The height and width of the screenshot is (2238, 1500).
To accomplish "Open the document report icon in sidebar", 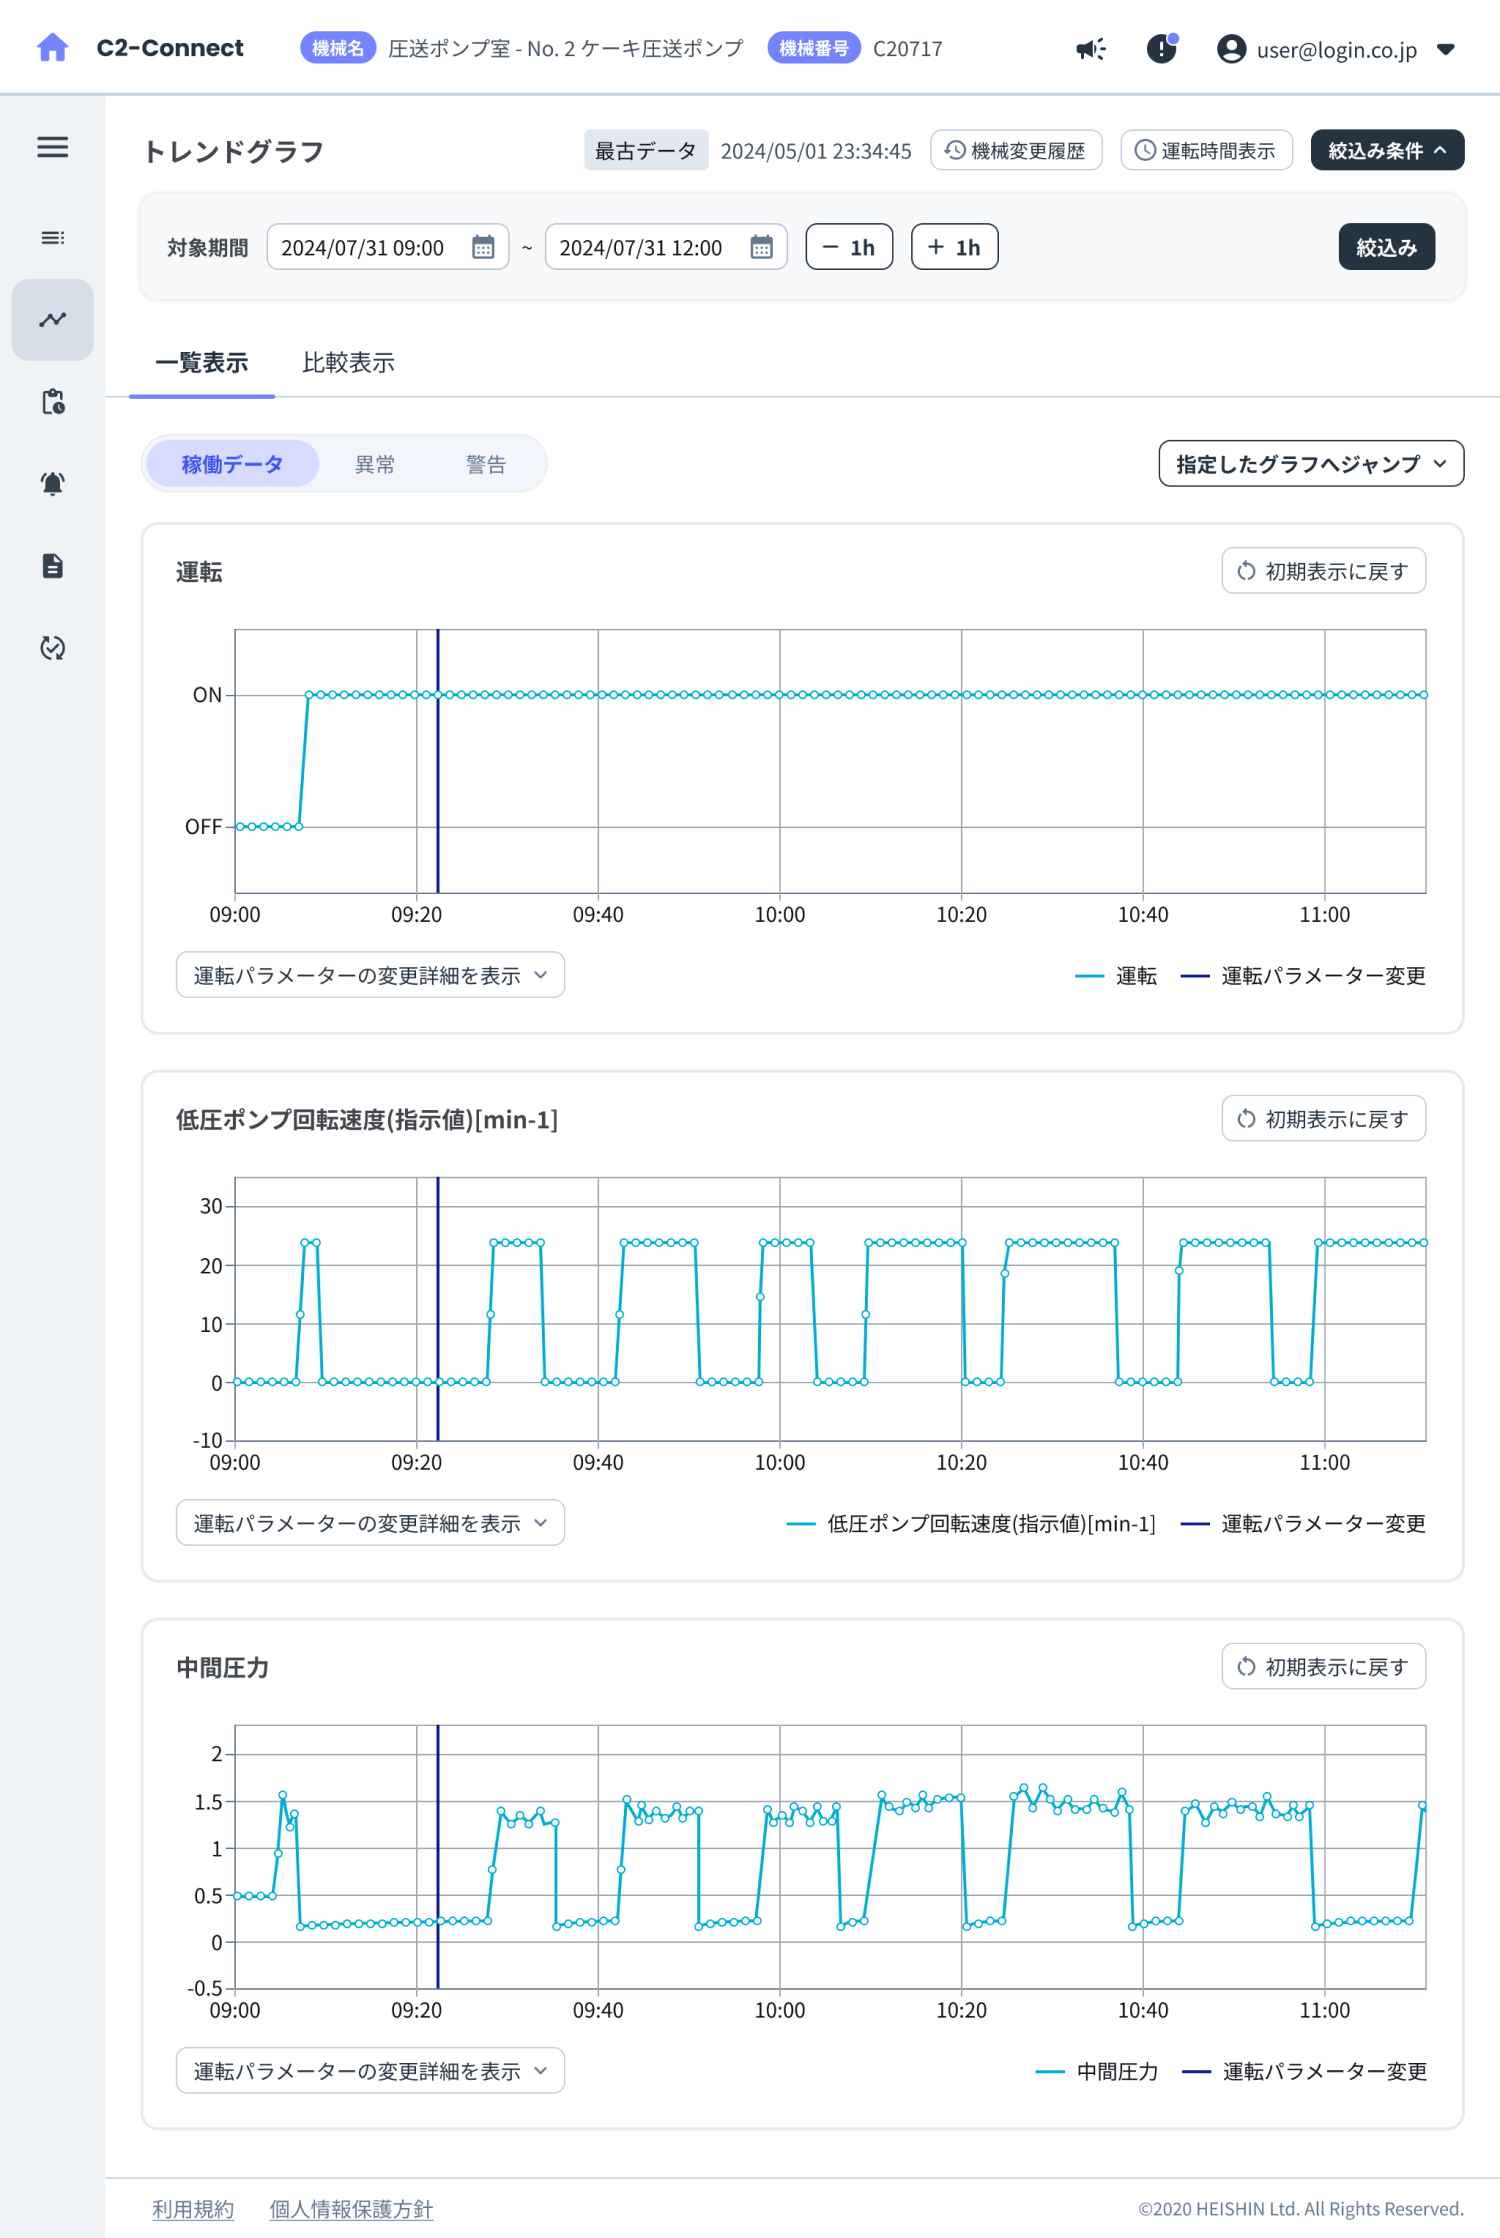I will (x=52, y=565).
